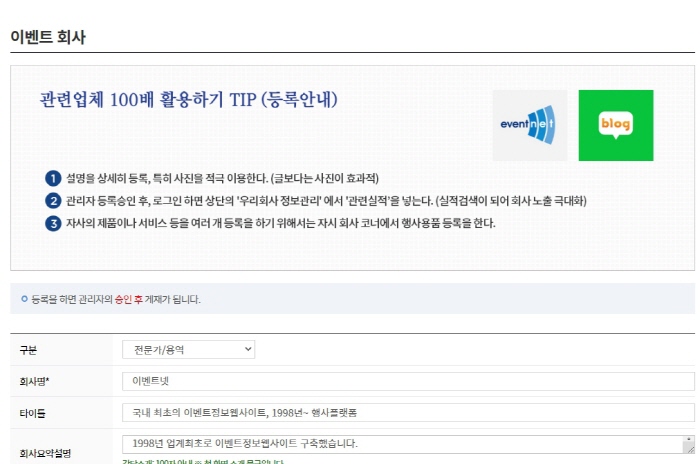Click the 타이틀 row label
This screenshot has height=464, width=700.
point(32,413)
